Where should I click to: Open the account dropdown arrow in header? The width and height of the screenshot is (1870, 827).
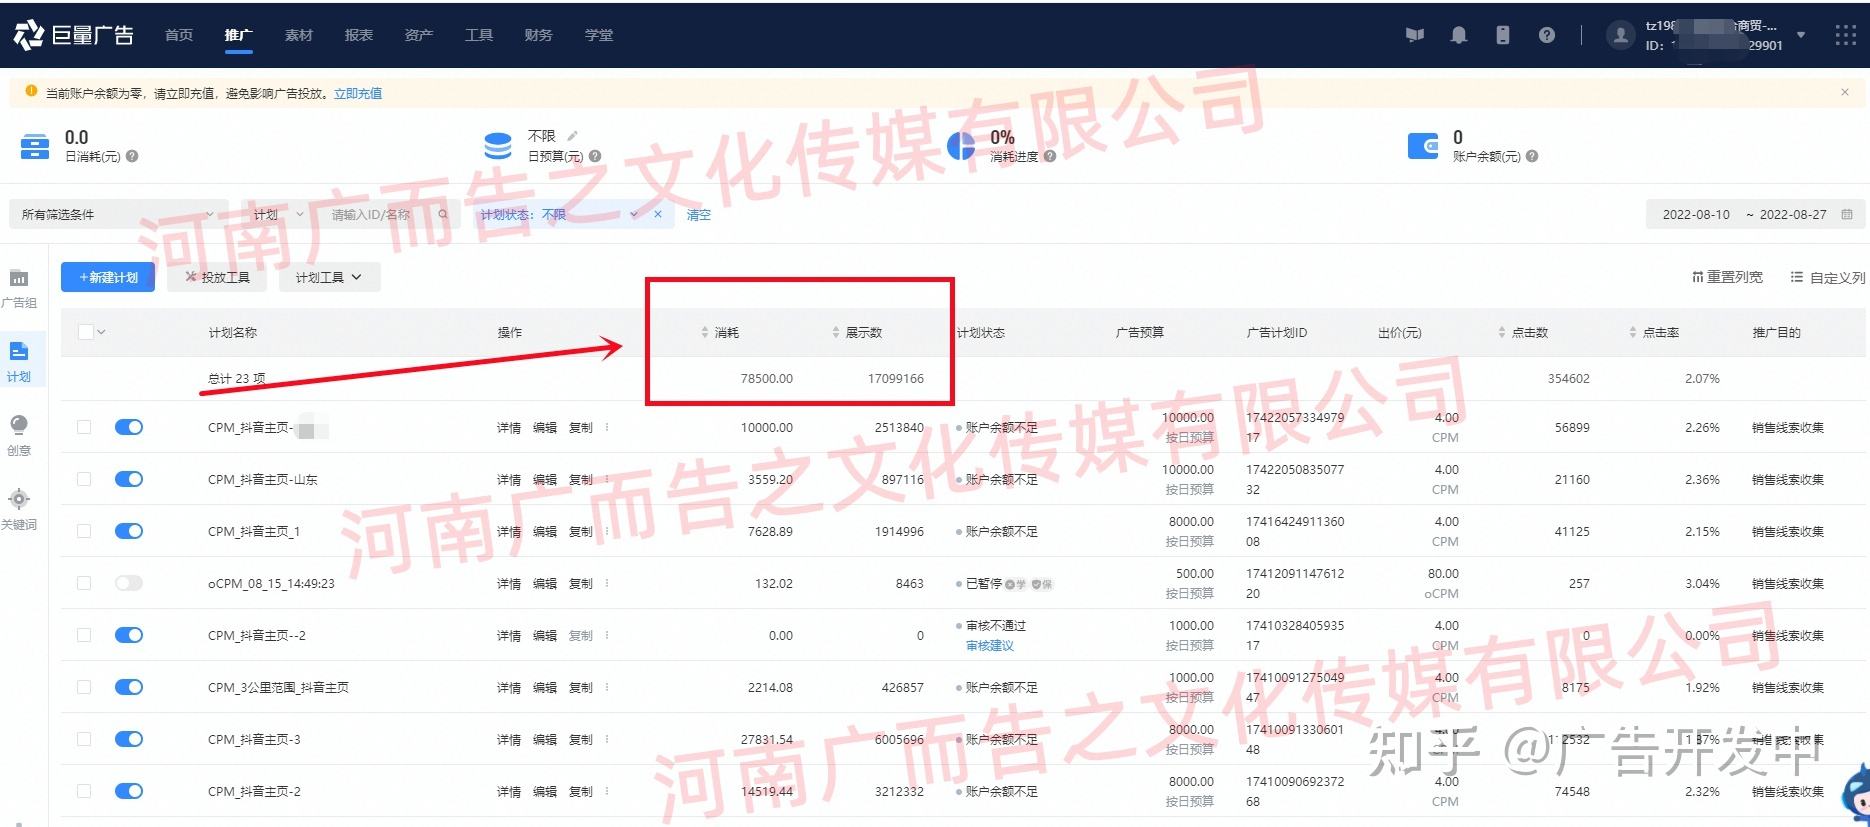coord(1801,35)
